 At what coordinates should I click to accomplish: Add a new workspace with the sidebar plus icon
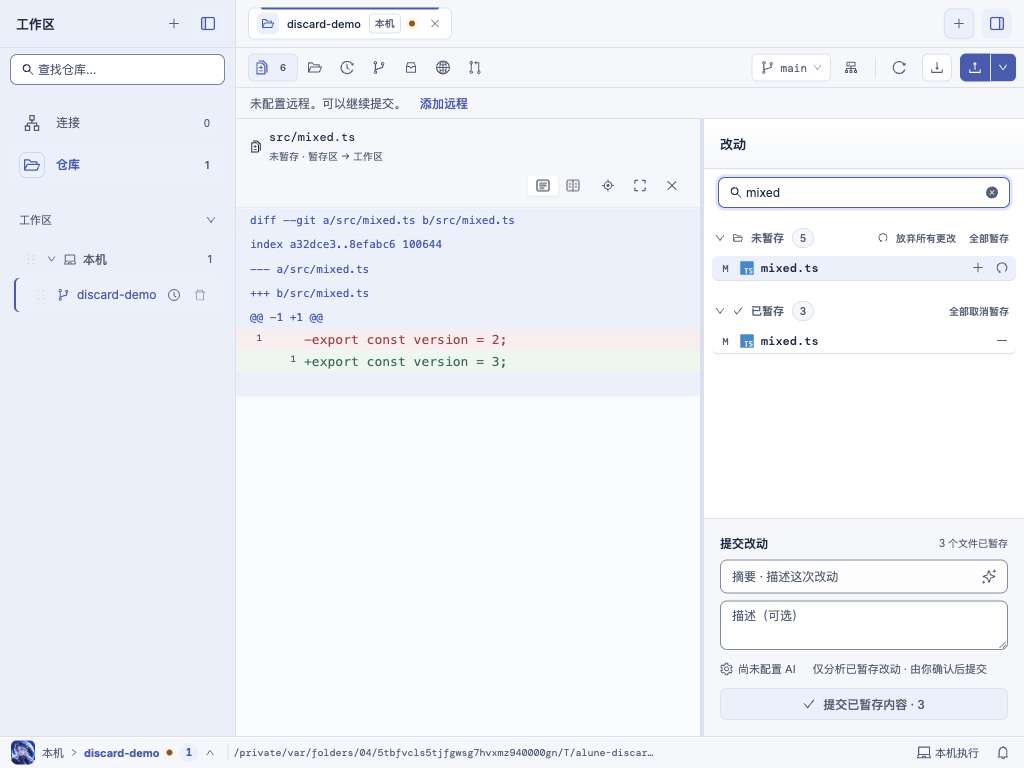click(174, 24)
